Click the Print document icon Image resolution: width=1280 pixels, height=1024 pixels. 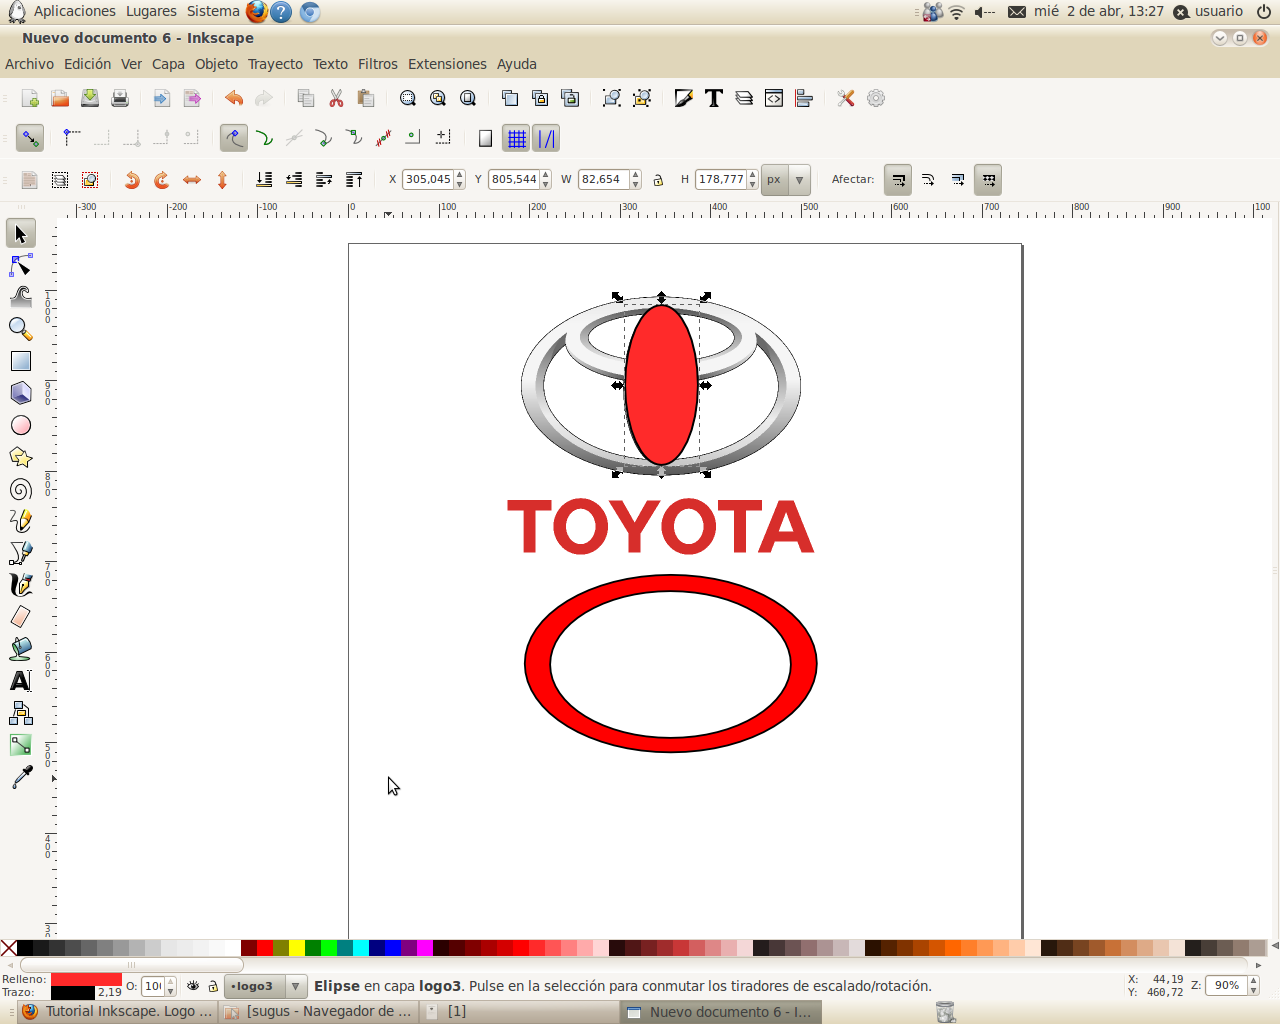tap(120, 98)
